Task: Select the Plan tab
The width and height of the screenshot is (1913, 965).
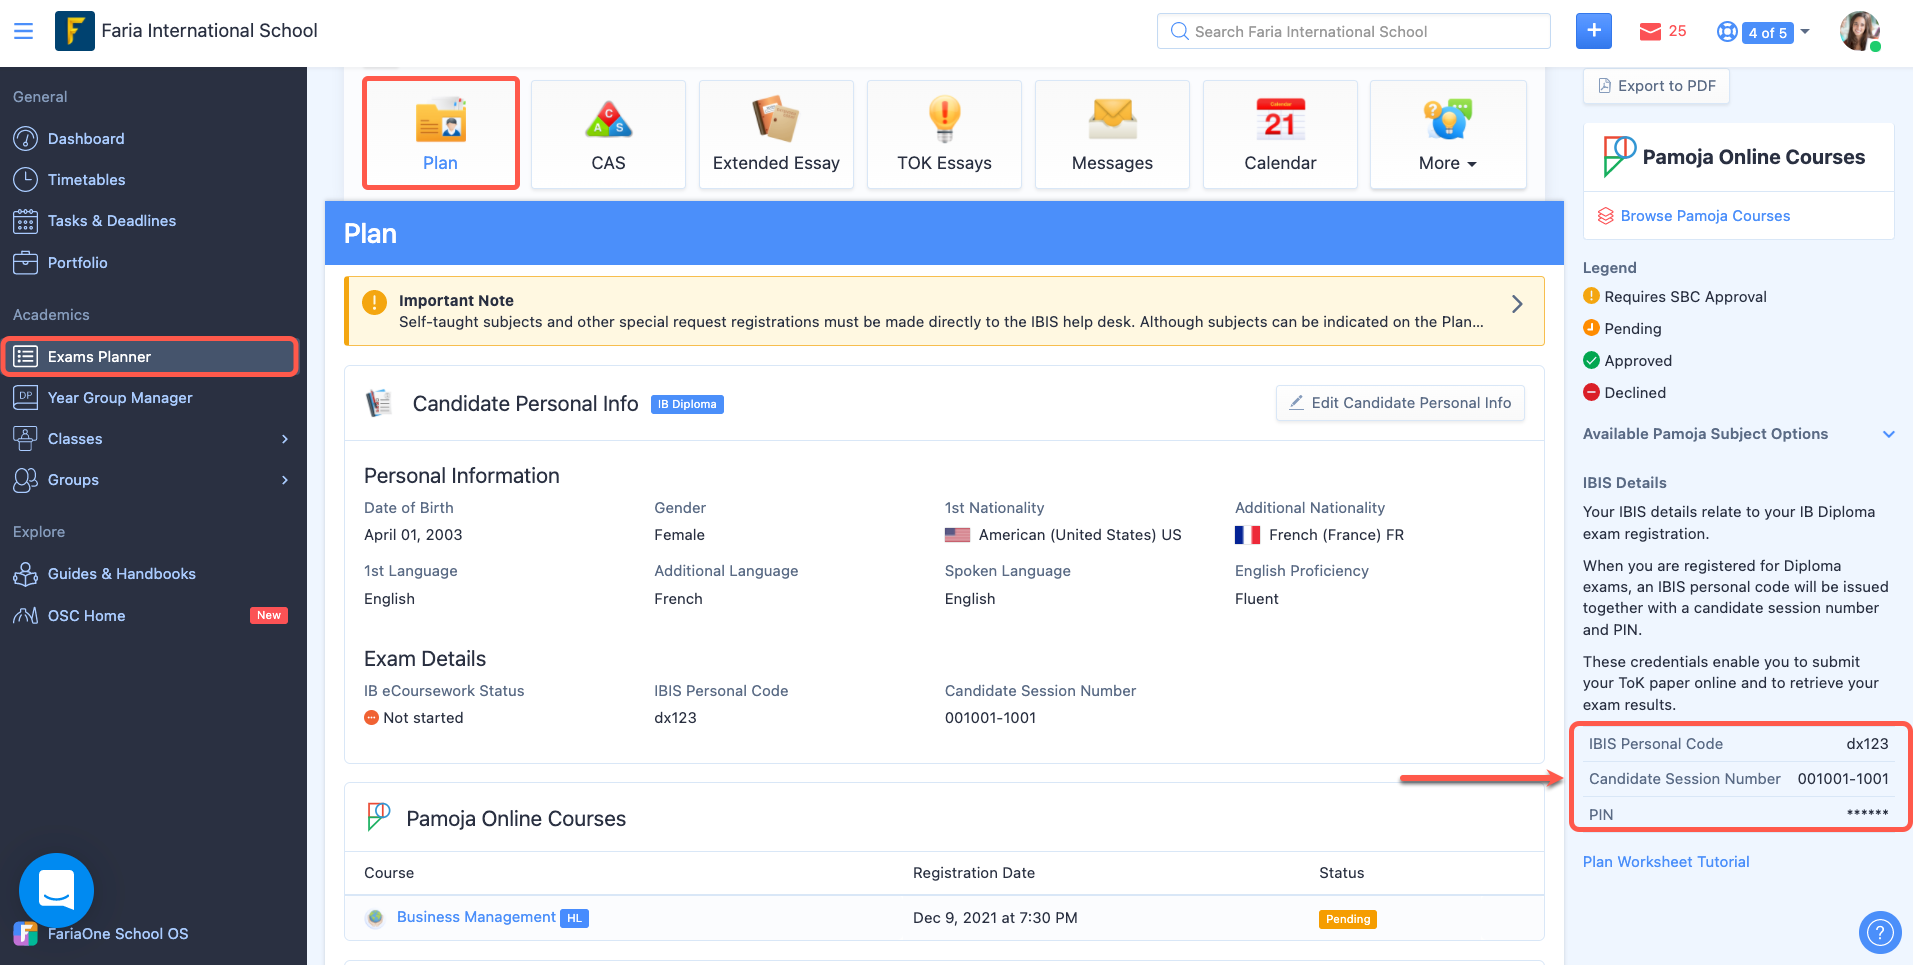Action: (441, 133)
